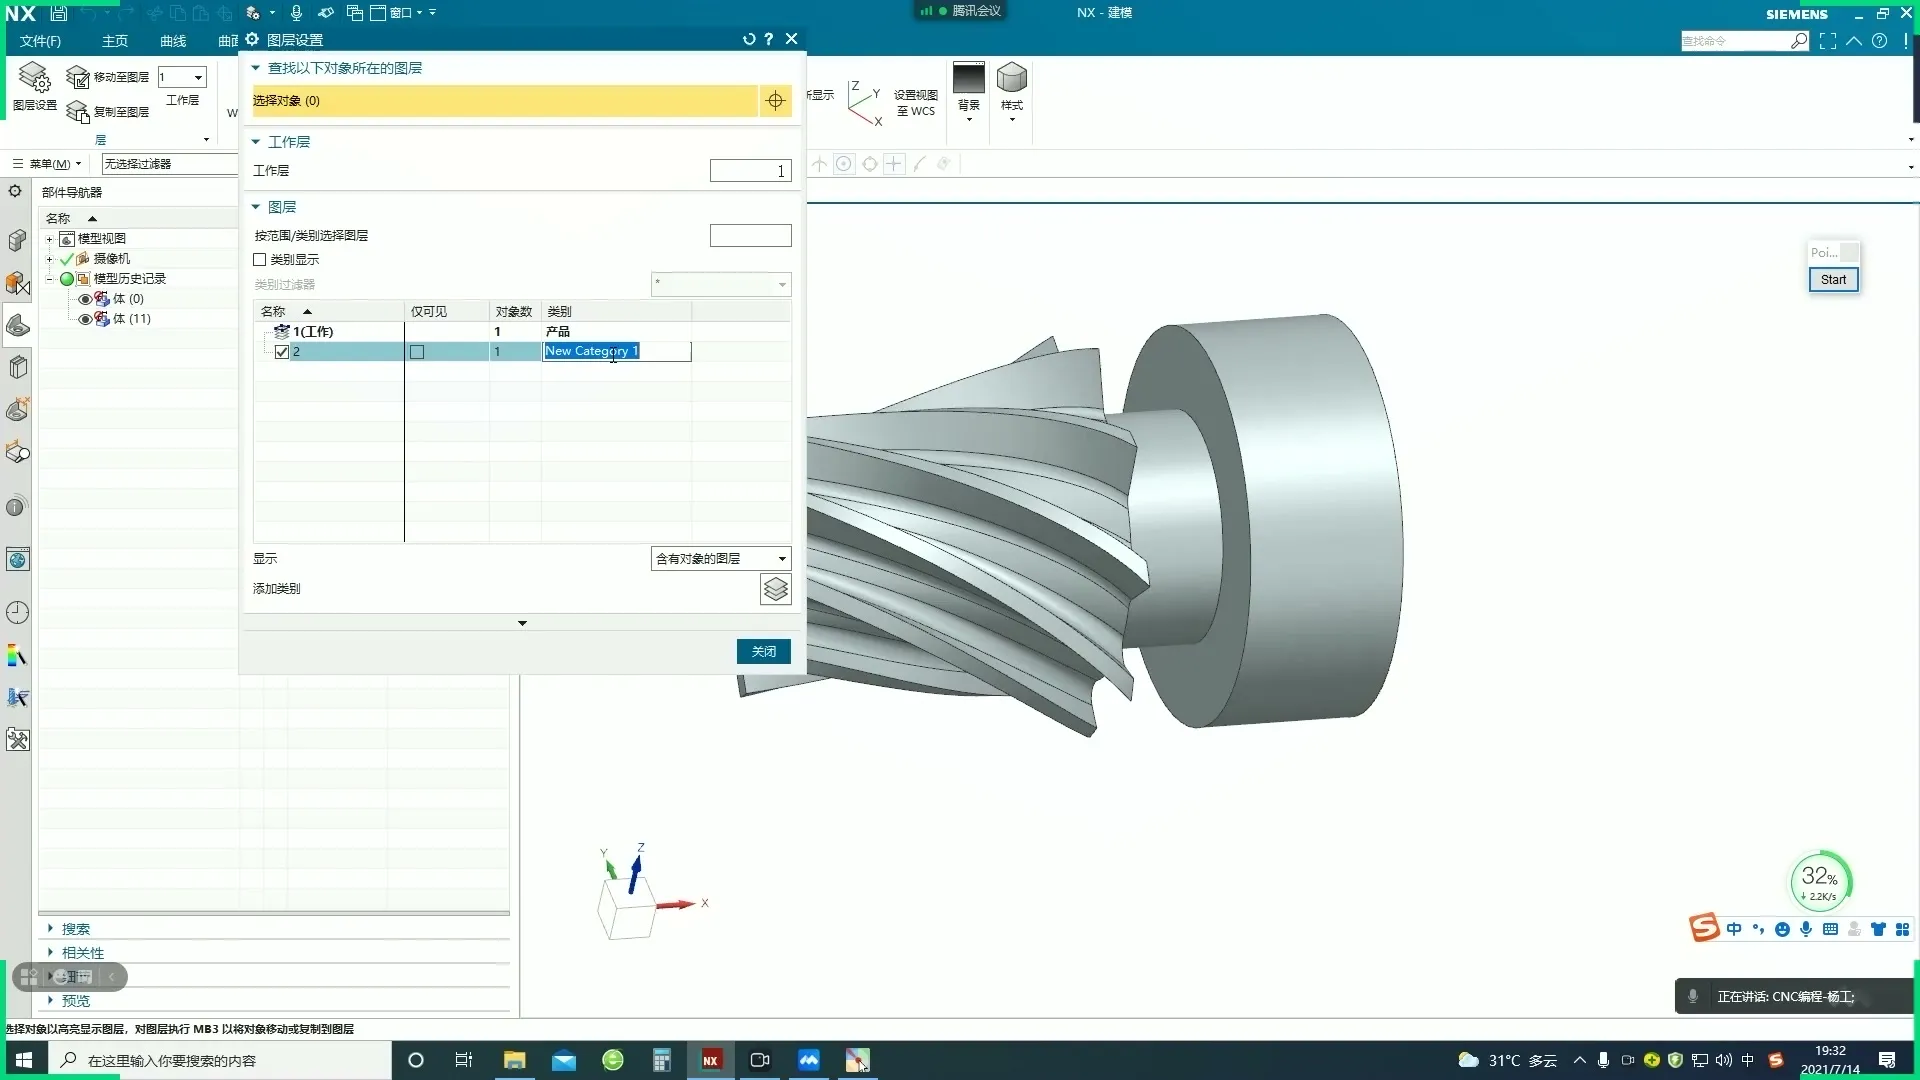Open the Background cube style icon
The height and width of the screenshot is (1080, 1920).
point(1012,79)
